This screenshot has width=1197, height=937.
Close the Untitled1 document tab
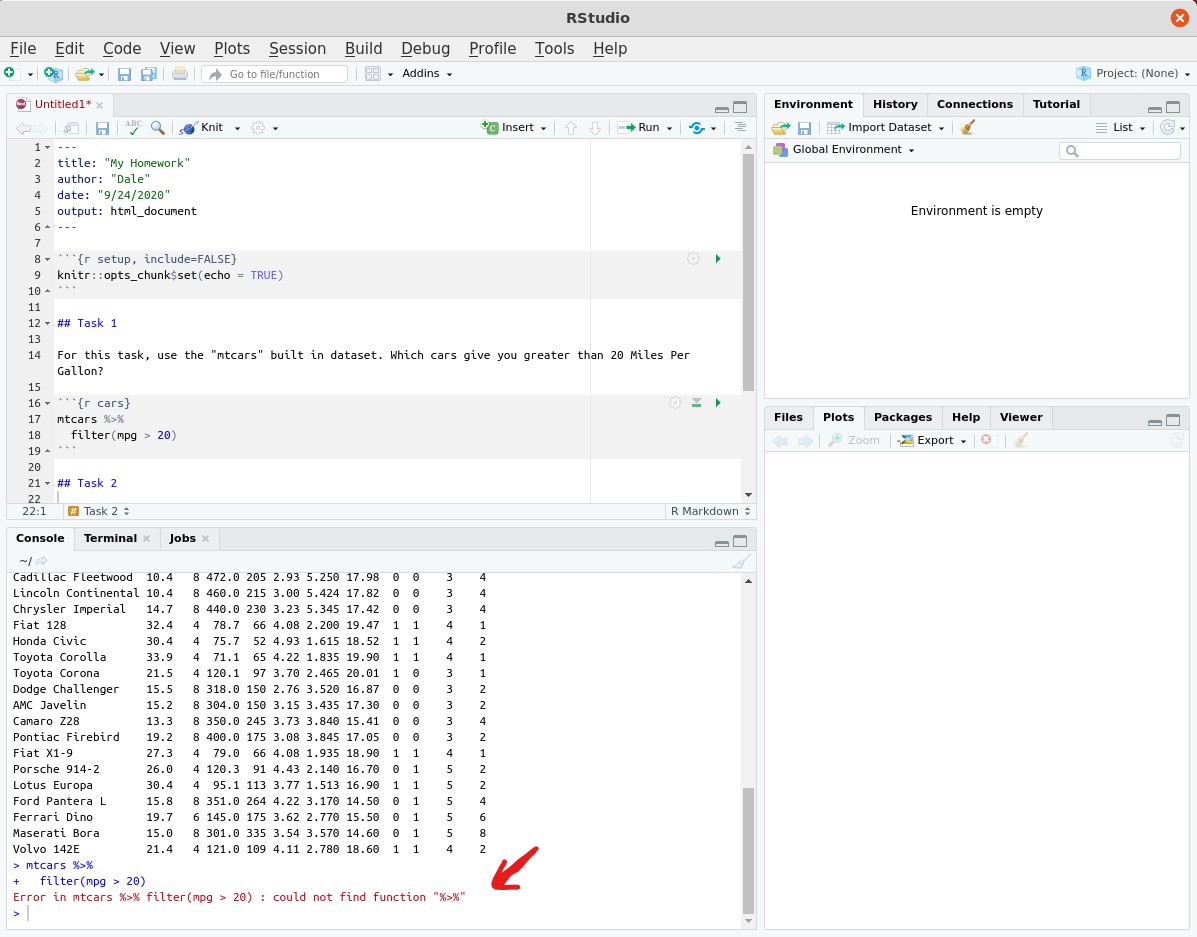(99, 105)
